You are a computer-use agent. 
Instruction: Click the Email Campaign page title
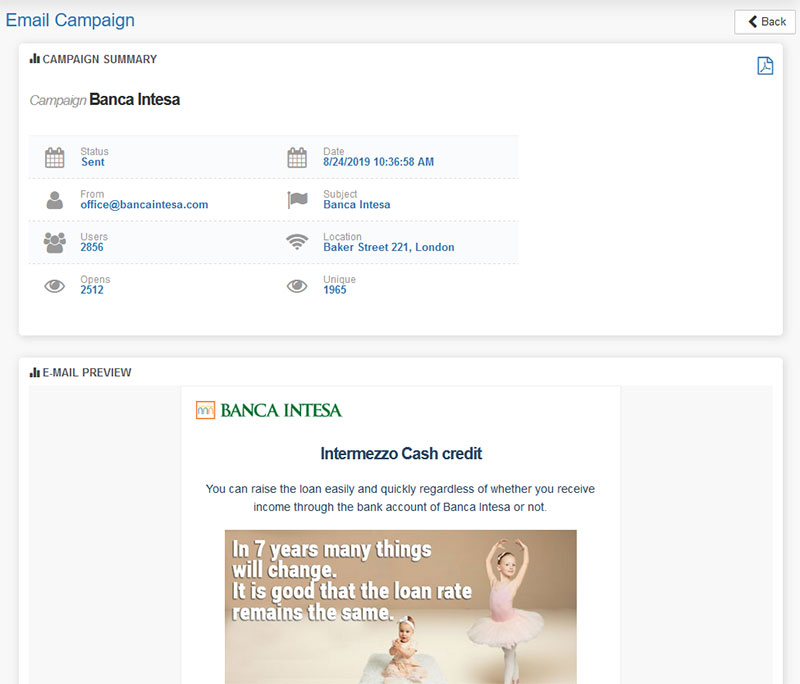point(70,20)
